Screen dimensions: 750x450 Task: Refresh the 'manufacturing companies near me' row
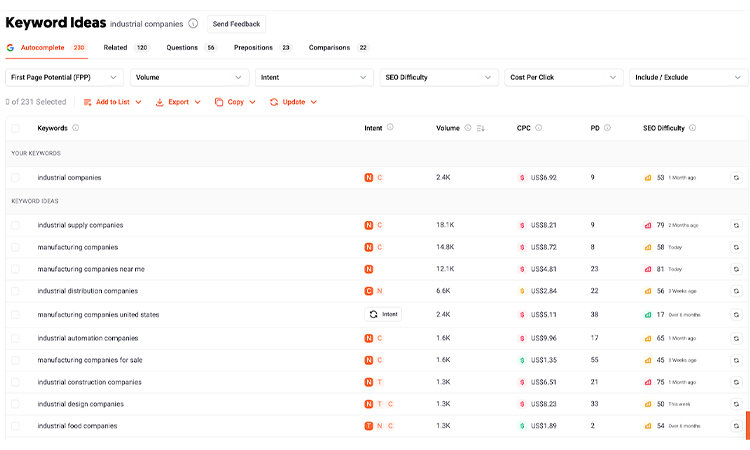736,269
